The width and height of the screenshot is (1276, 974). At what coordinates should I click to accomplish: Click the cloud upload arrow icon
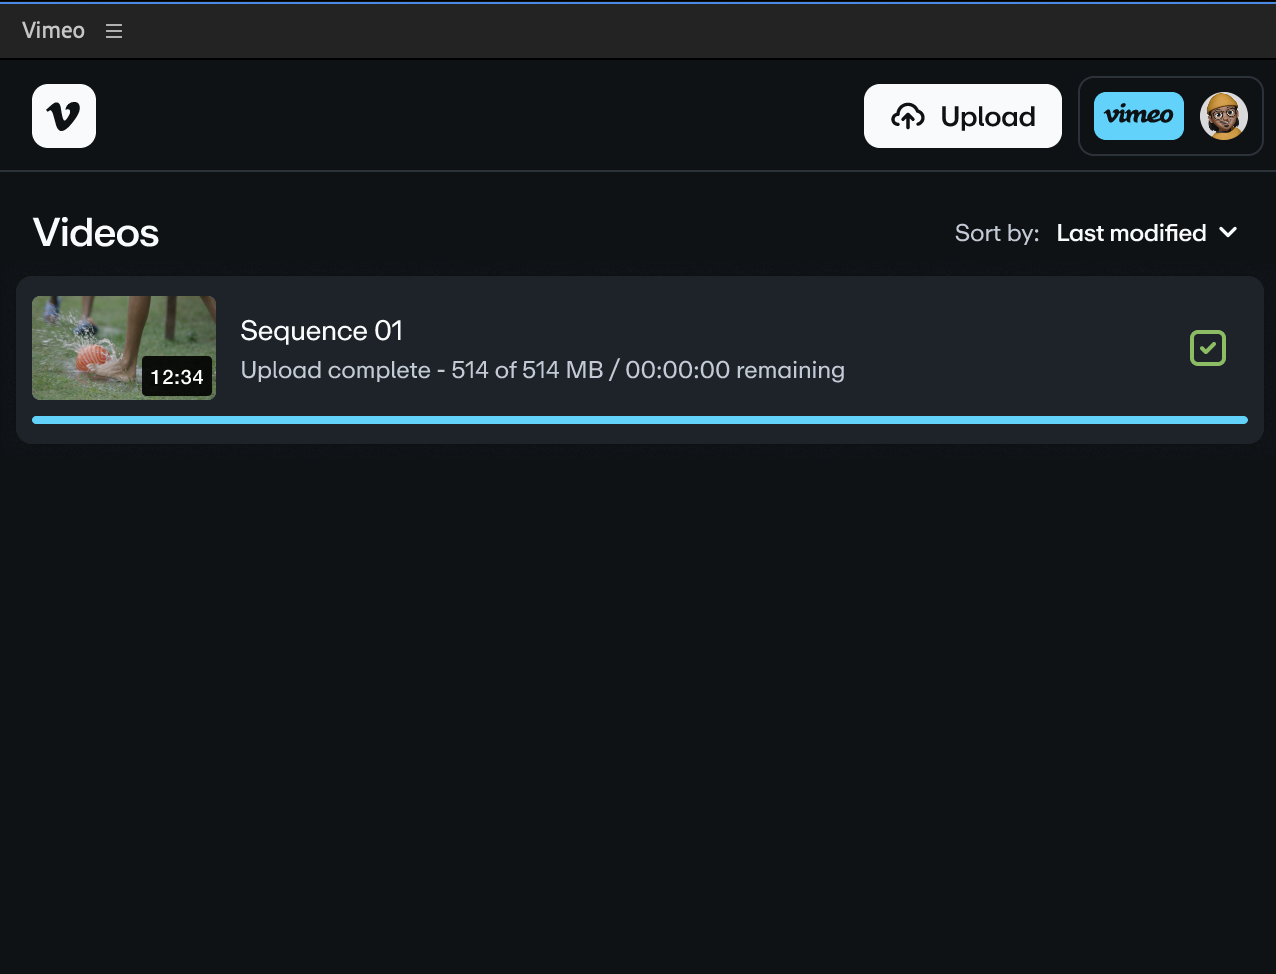[907, 116]
